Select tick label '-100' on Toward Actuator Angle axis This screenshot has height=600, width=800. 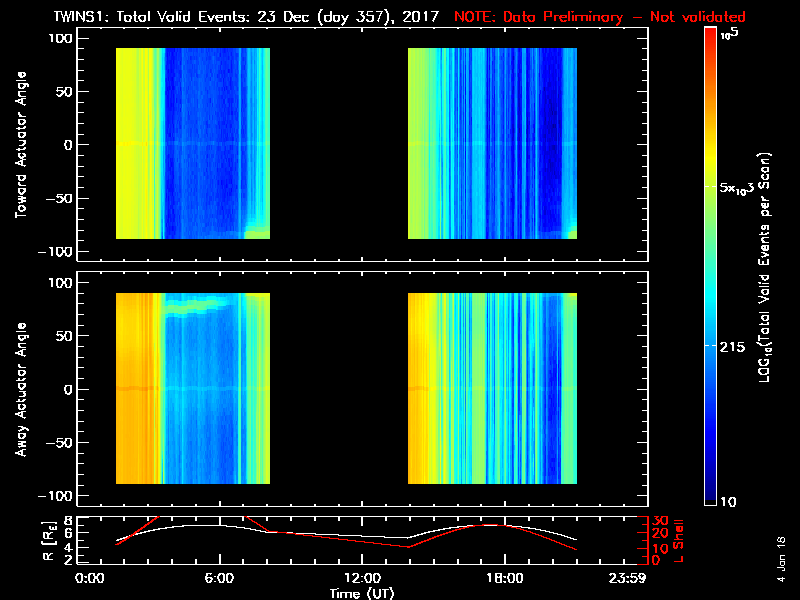56,252
